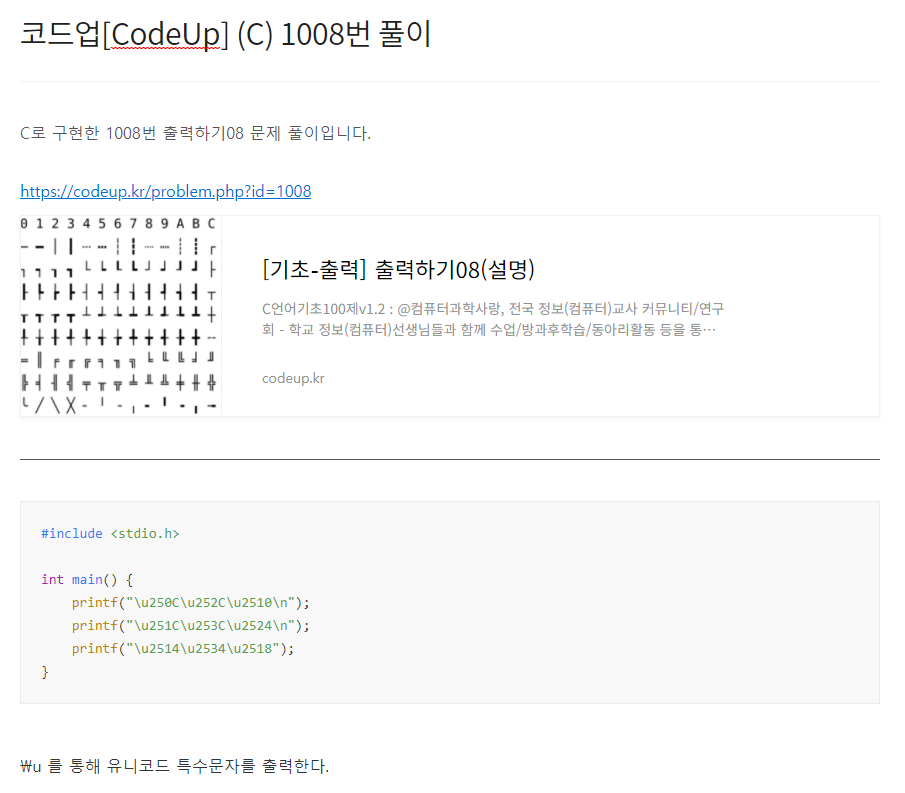The height and width of the screenshot is (793, 905).
Task: Open the codeup.kr problem 1008 link
Action: pyautogui.click(x=166, y=191)
